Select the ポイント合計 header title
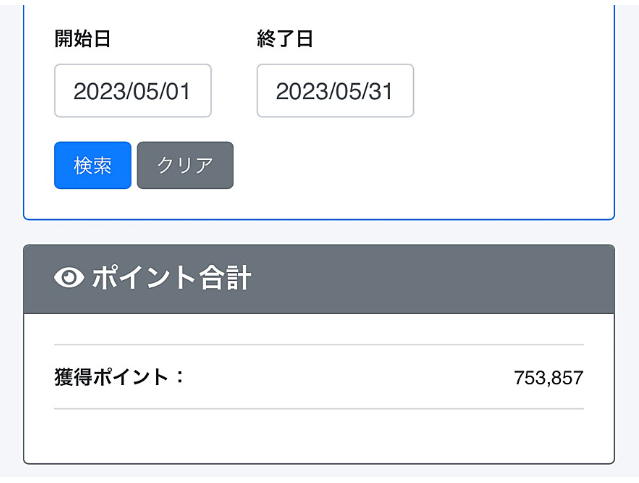Viewport: 639px width, 483px height. 172,278
